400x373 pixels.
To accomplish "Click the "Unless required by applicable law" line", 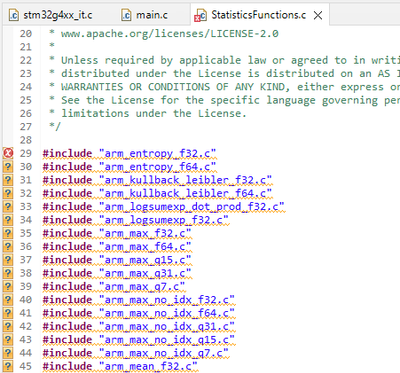I will tap(224, 60).
